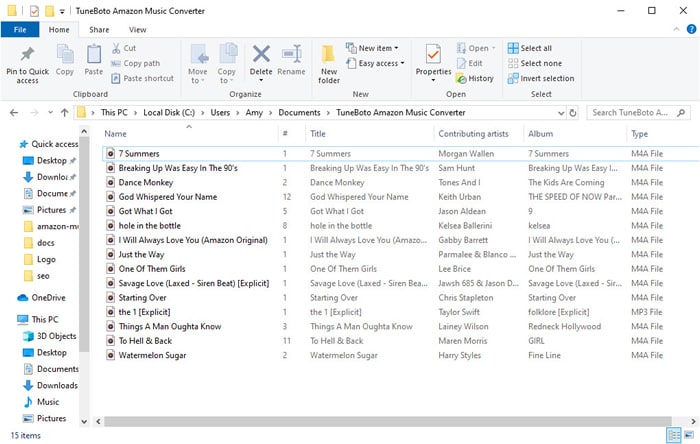This screenshot has width=700, height=444.
Task: Collapse the ribbon with the chevron
Action: point(676,29)
